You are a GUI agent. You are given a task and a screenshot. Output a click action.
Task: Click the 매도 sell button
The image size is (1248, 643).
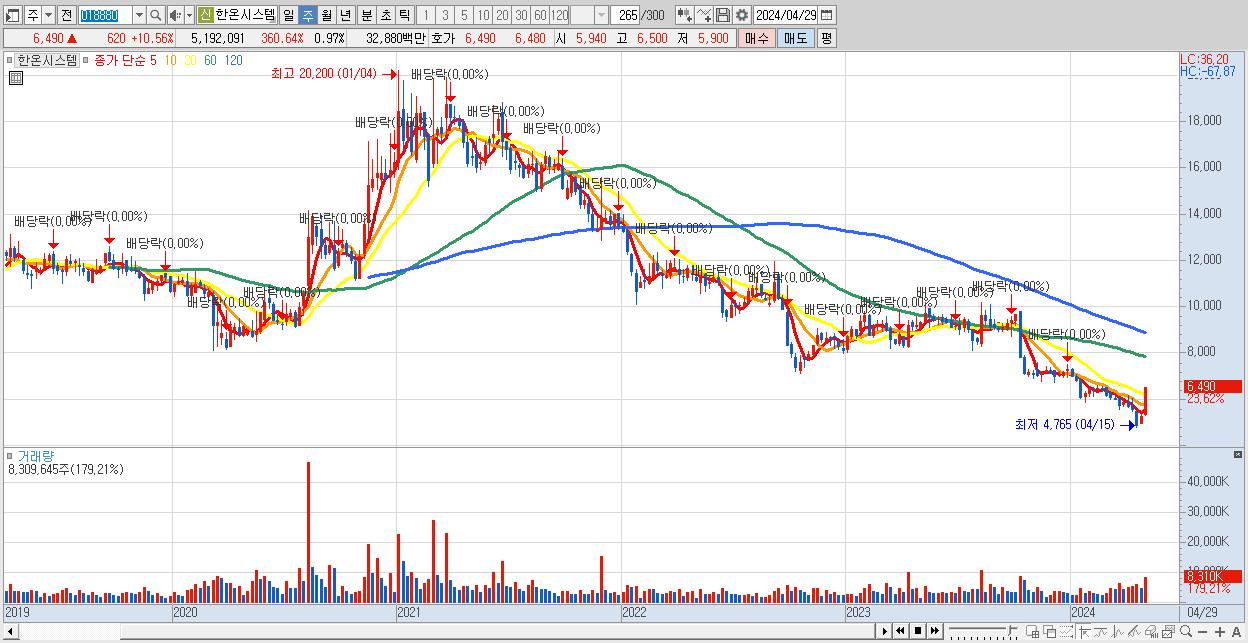[795, 38]
